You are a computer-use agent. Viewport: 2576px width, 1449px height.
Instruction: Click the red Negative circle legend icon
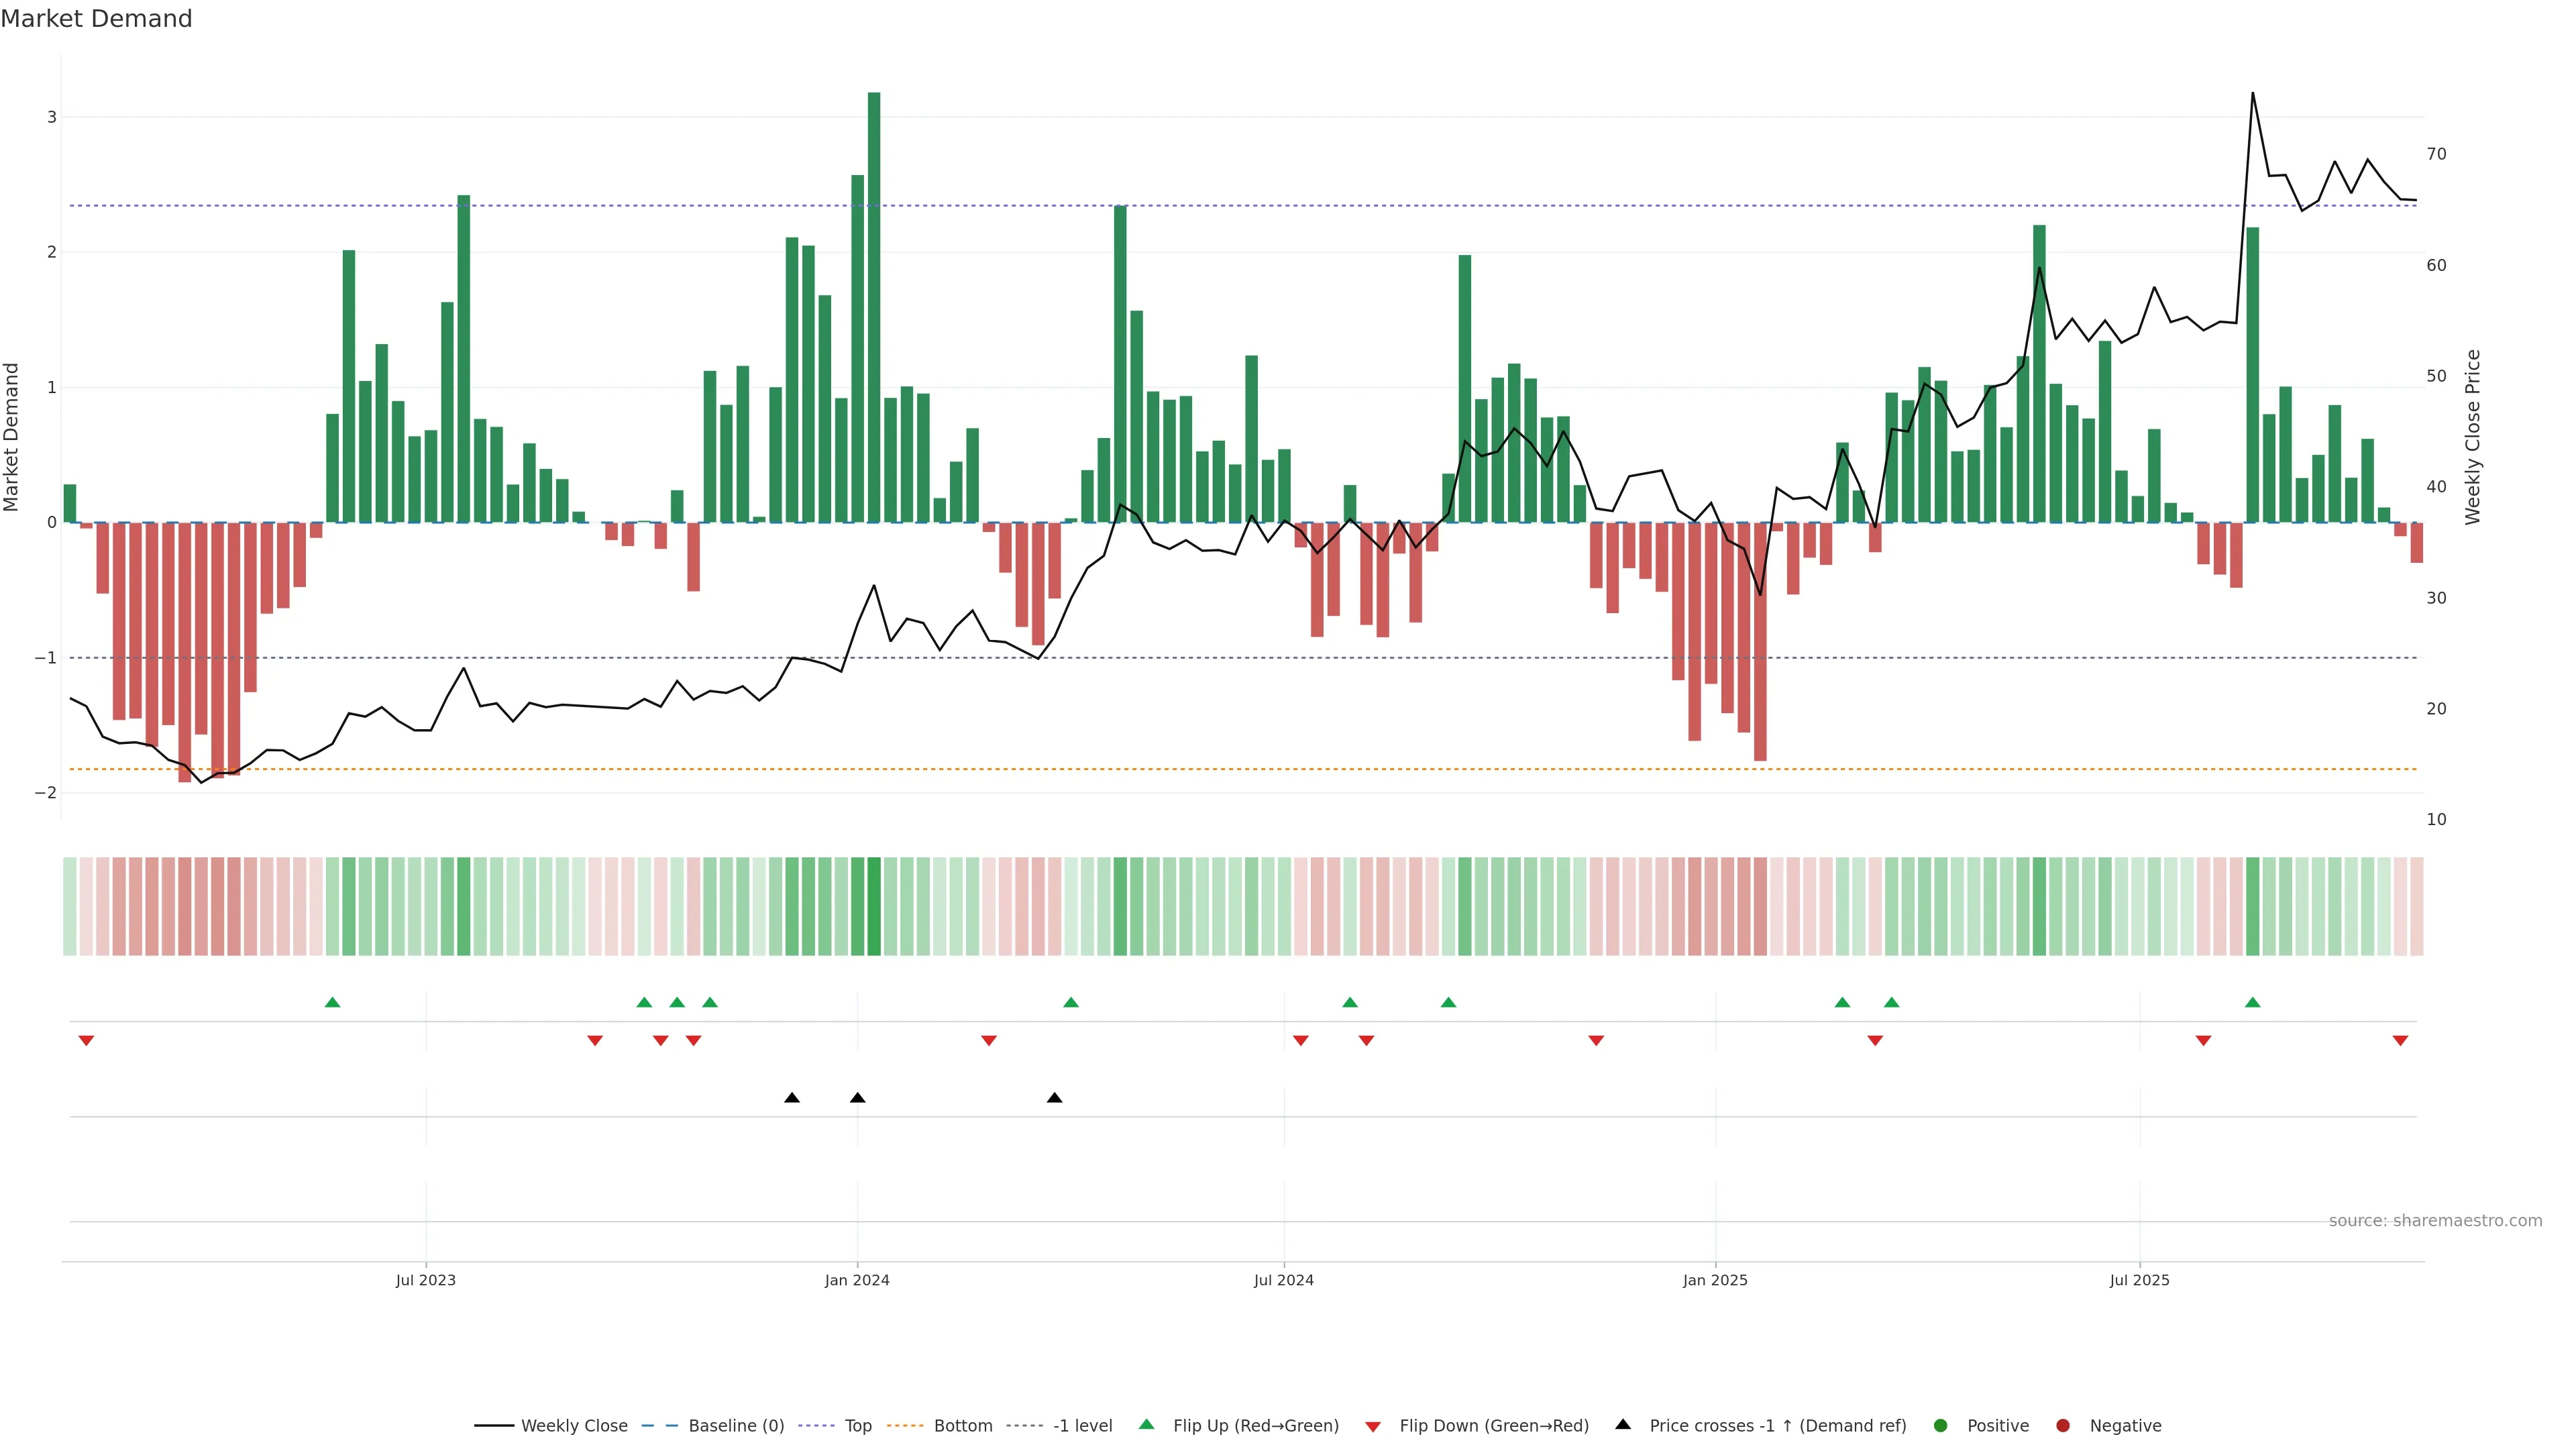(2062, 1425)
